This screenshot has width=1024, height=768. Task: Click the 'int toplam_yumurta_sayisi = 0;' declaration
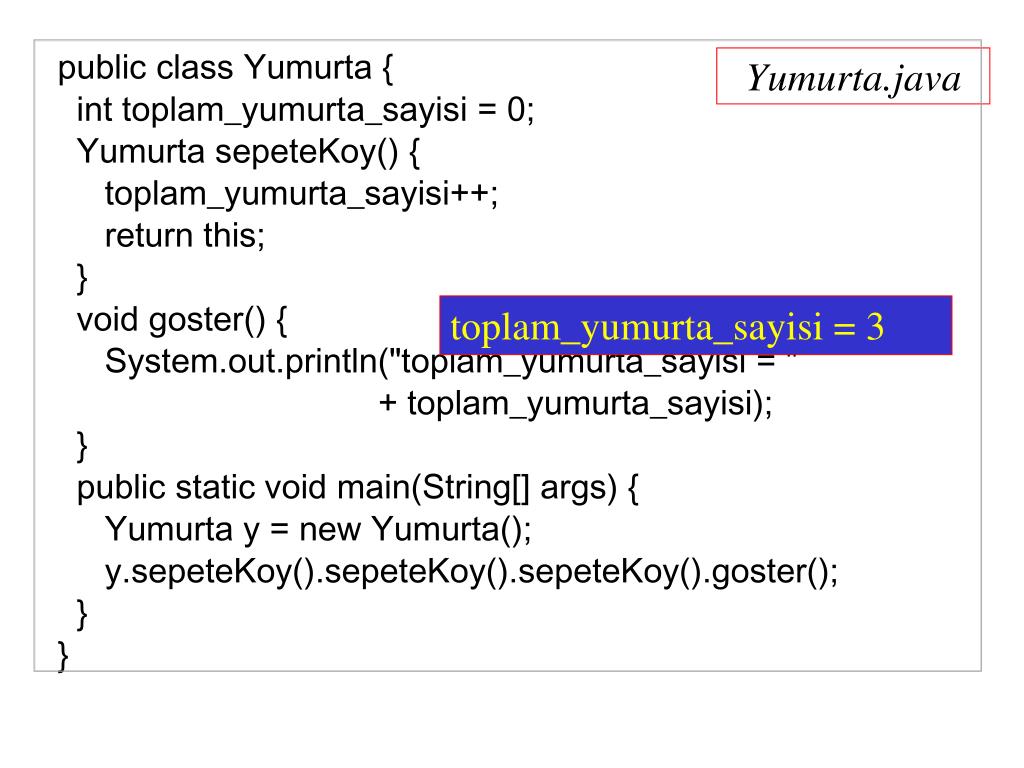305,110
